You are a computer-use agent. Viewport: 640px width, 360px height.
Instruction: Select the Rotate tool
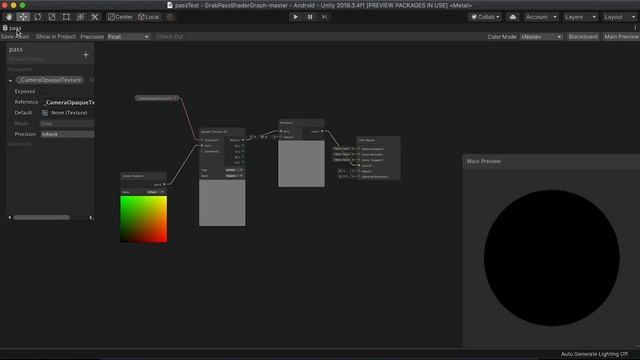[38, 17]
